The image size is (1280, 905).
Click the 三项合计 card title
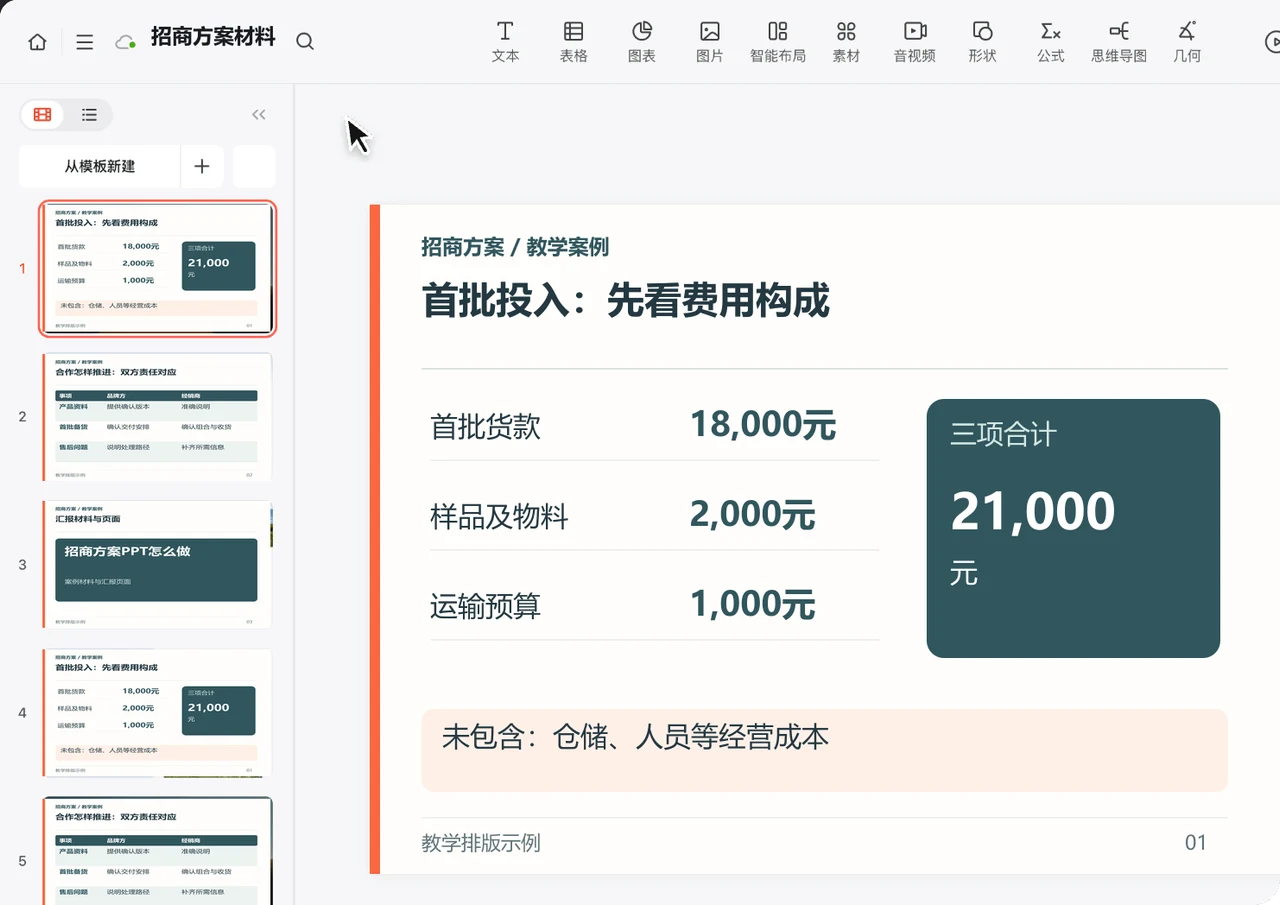(1003, 435)
